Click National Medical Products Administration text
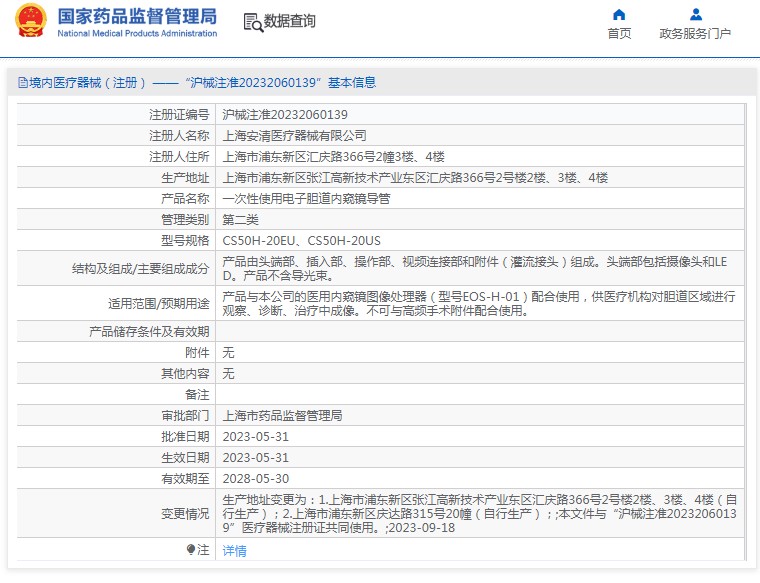 137,33
